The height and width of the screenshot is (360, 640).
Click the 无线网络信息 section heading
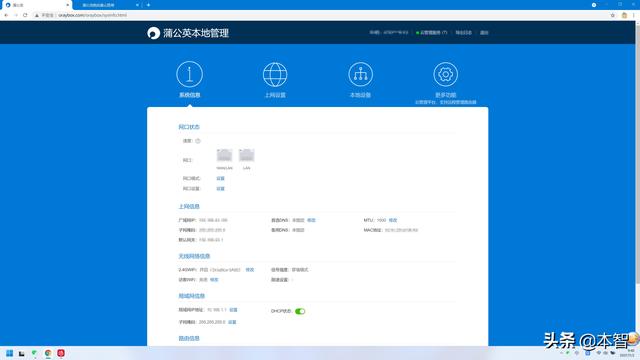coord(194,256)
